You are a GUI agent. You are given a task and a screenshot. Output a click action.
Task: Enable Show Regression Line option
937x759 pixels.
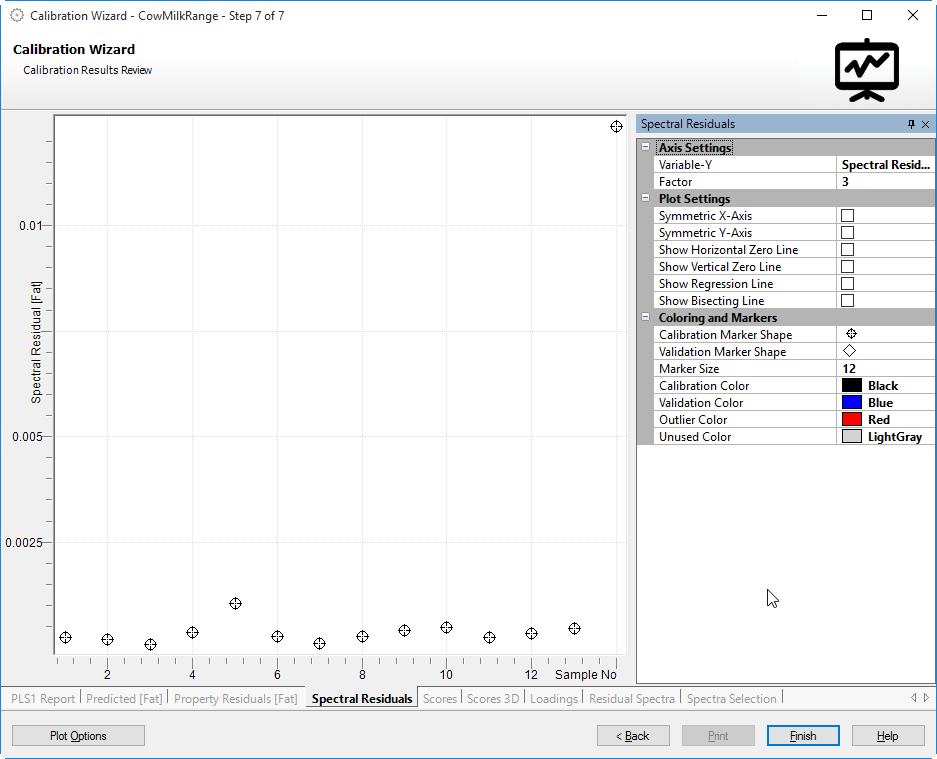coord(847,284)
